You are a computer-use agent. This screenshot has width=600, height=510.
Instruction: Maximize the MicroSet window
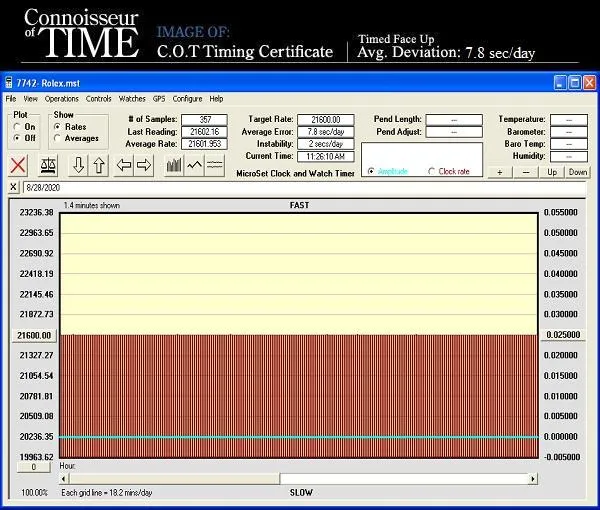[x=574, y=83]
